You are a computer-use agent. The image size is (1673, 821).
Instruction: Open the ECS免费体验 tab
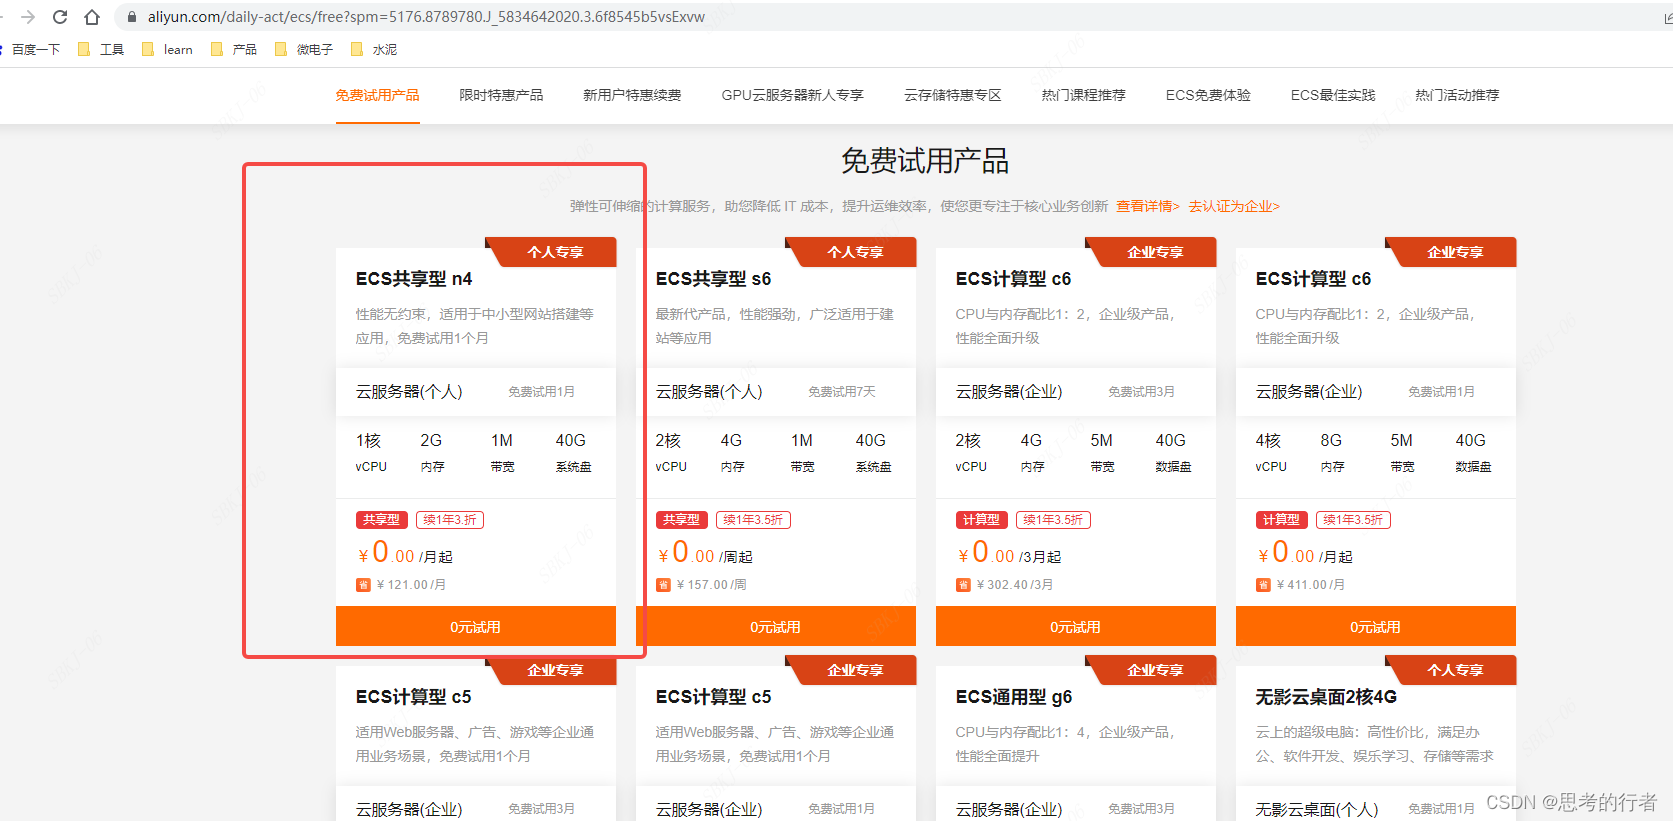1208,95
